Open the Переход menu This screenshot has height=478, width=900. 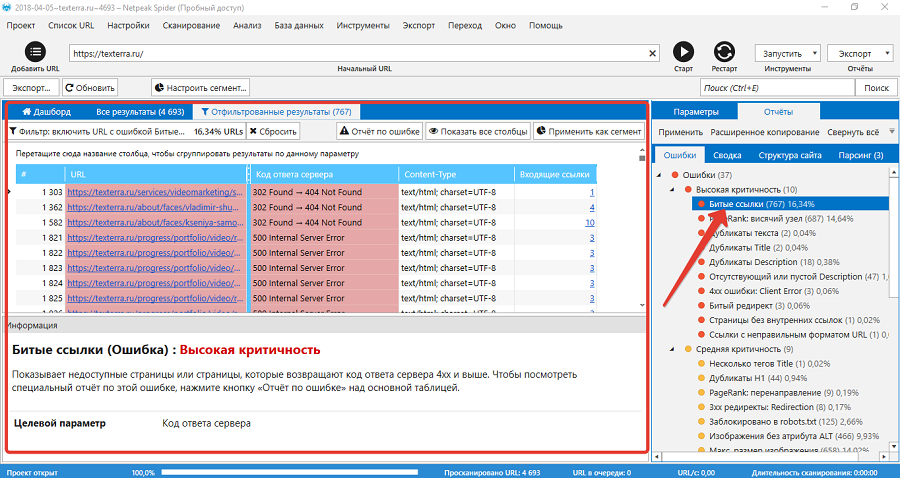(465, 25)
